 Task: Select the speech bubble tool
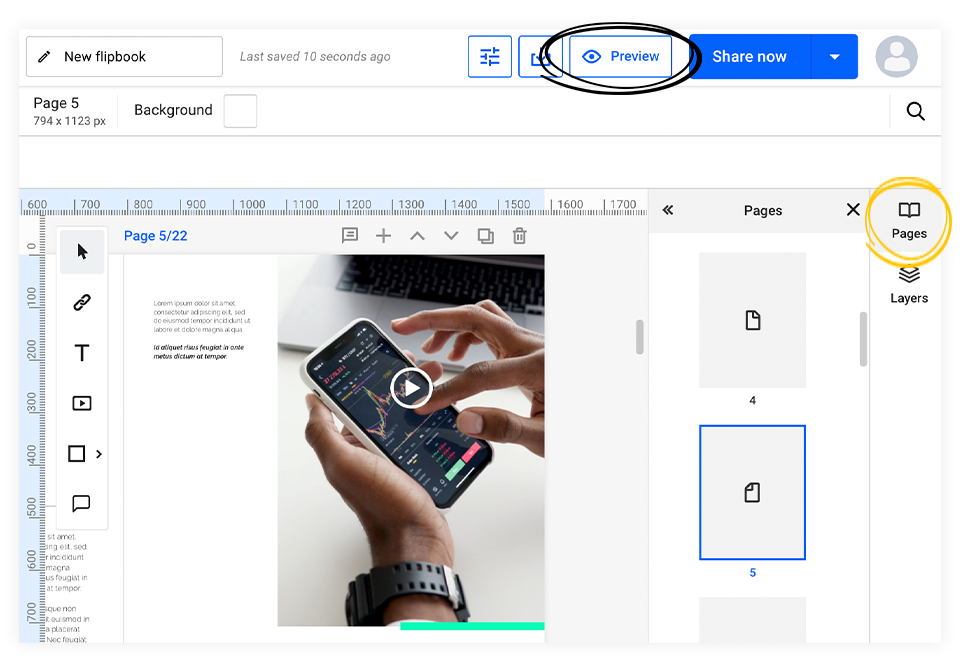tap(81, 503)
